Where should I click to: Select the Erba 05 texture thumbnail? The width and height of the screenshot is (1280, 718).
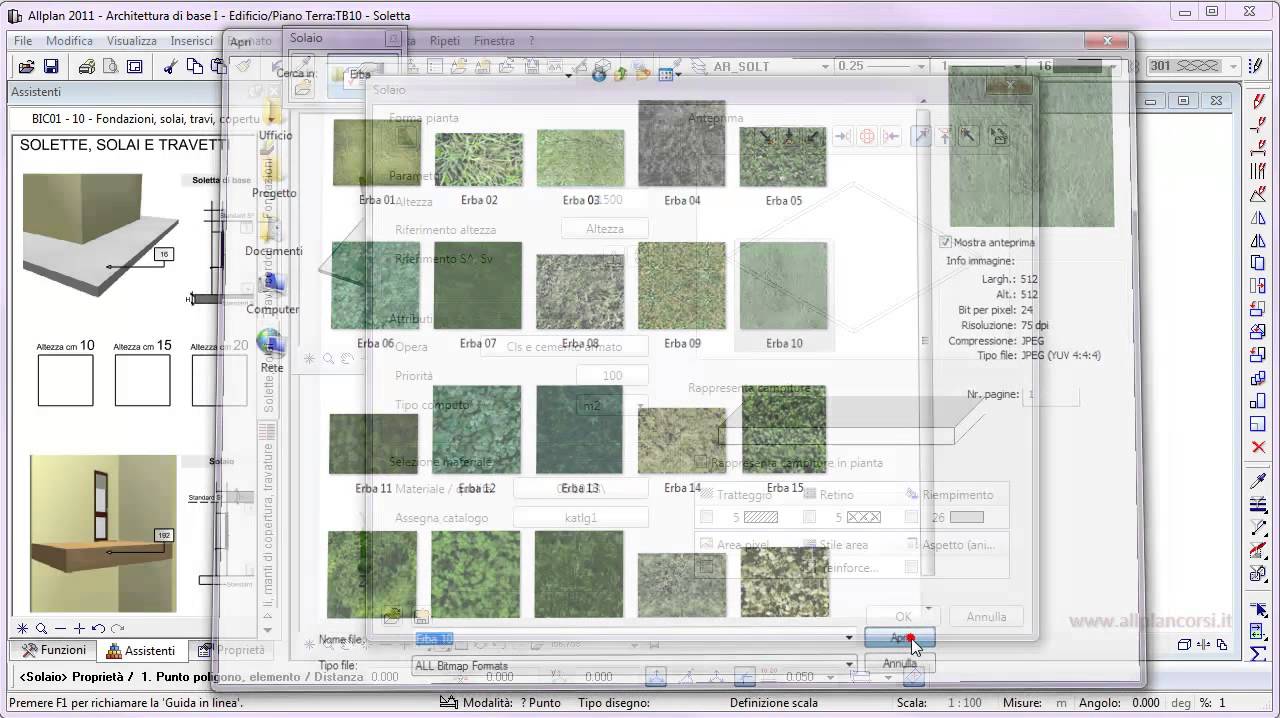783,156
